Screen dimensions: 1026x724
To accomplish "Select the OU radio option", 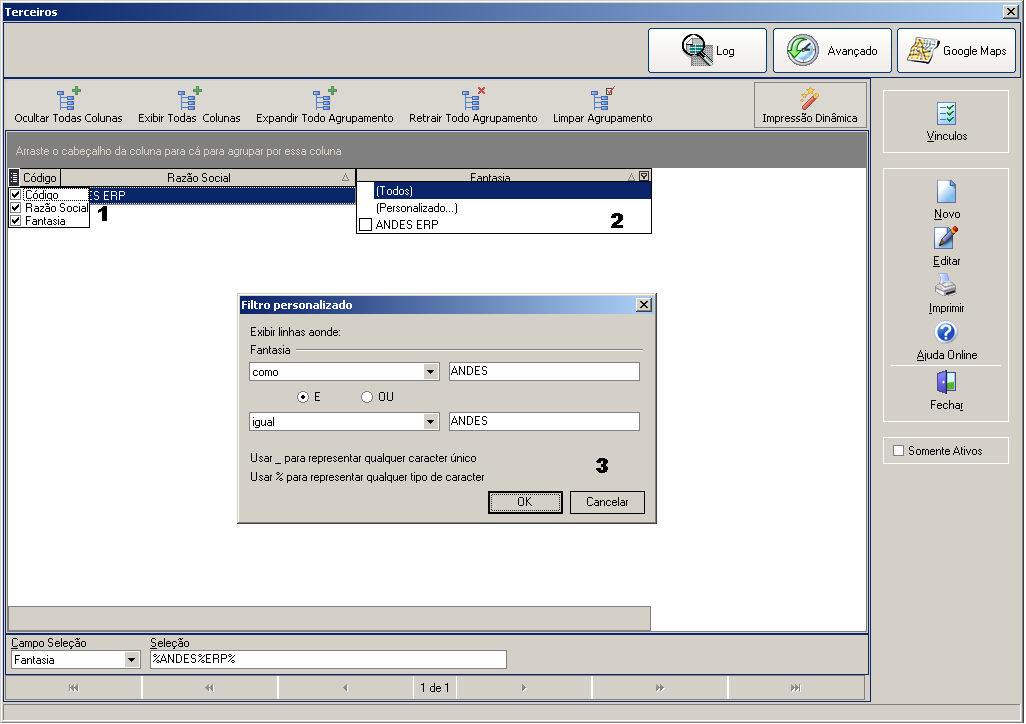I will pos(366,397).
